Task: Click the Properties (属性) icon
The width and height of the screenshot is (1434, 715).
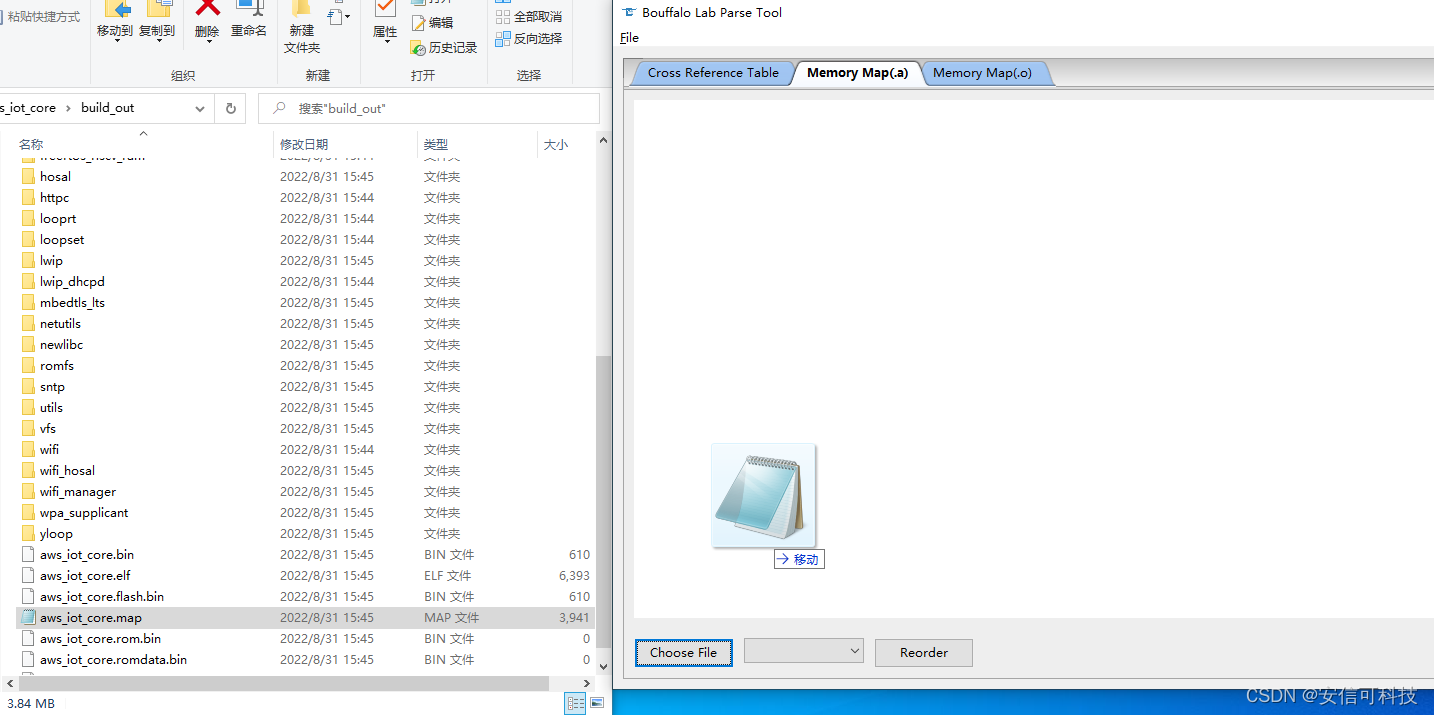Action: point(385,20)
